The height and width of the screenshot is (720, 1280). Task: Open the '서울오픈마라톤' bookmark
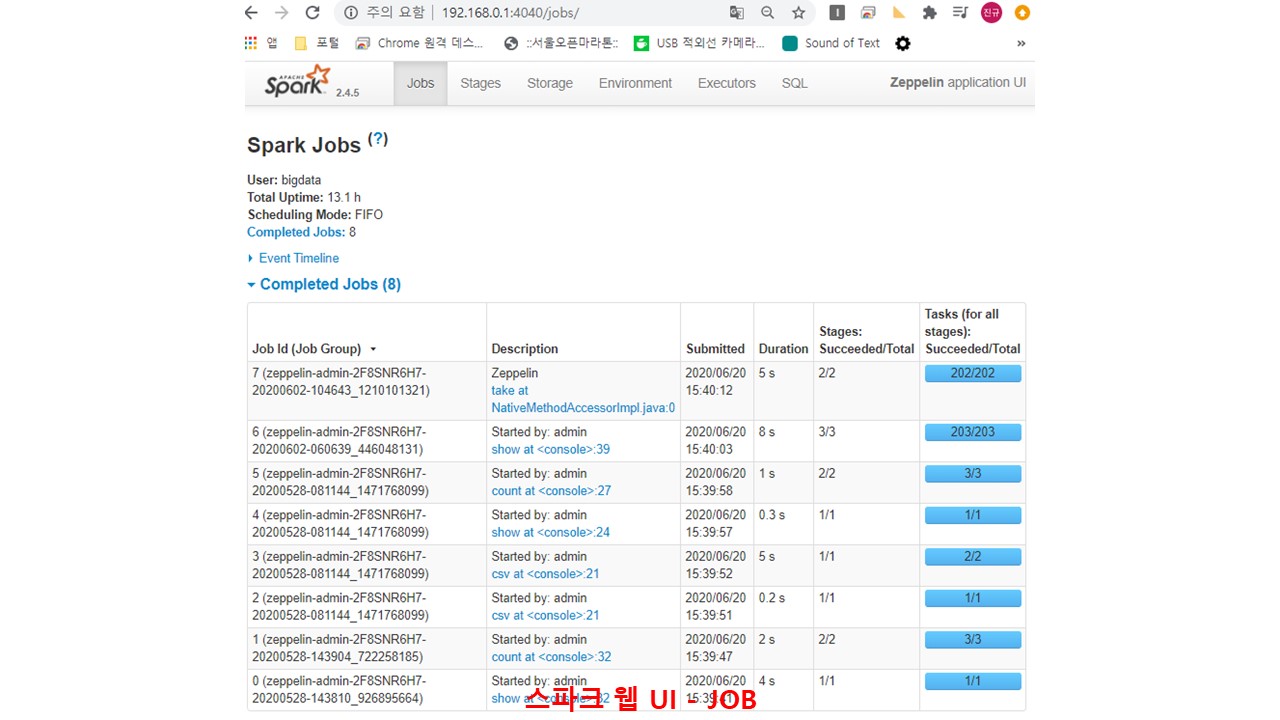561,43
